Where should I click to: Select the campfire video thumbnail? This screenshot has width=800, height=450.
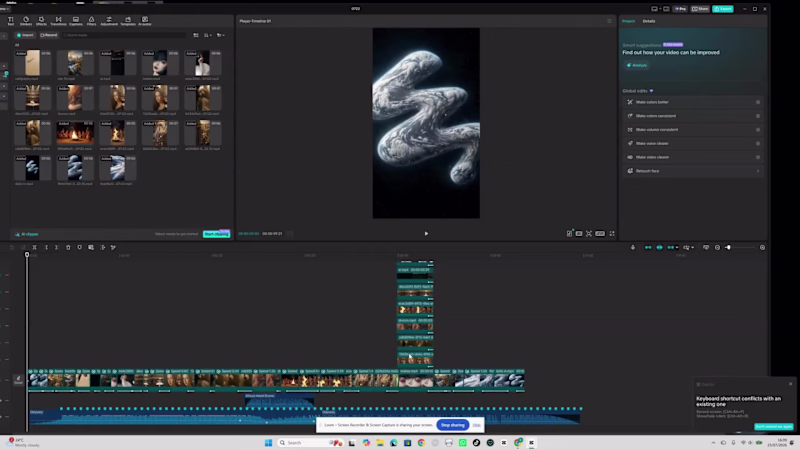click(75, 133)
